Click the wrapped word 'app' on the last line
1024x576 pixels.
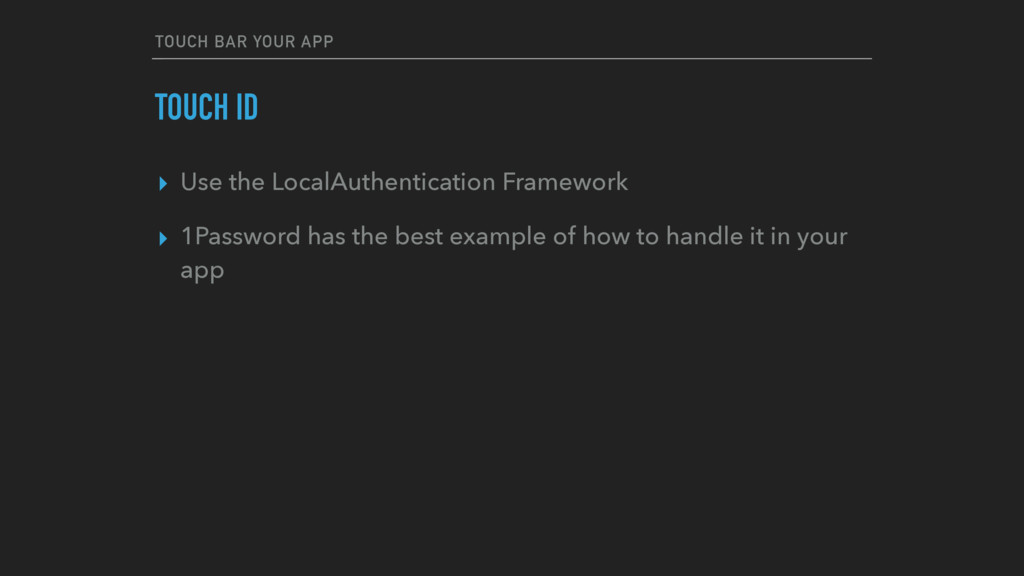point(202,272)
